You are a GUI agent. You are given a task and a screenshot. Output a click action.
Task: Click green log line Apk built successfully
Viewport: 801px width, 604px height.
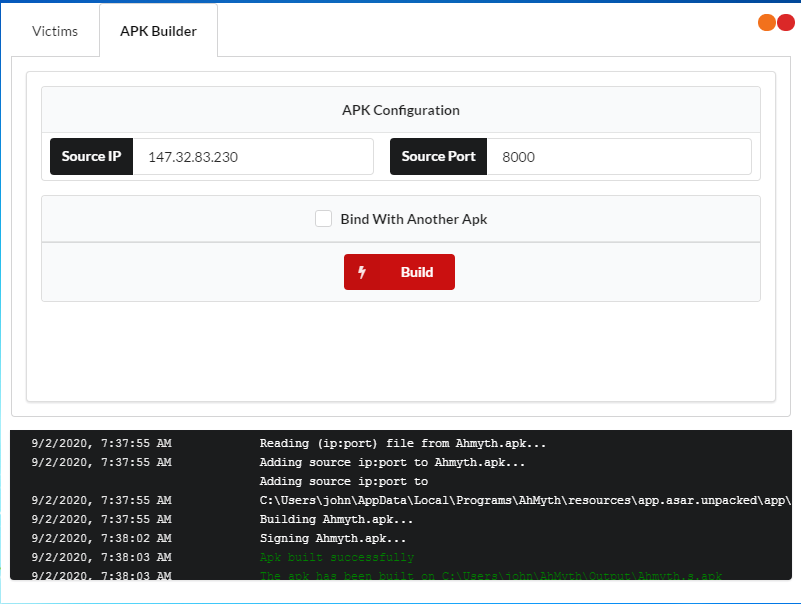tap(337, 557)
